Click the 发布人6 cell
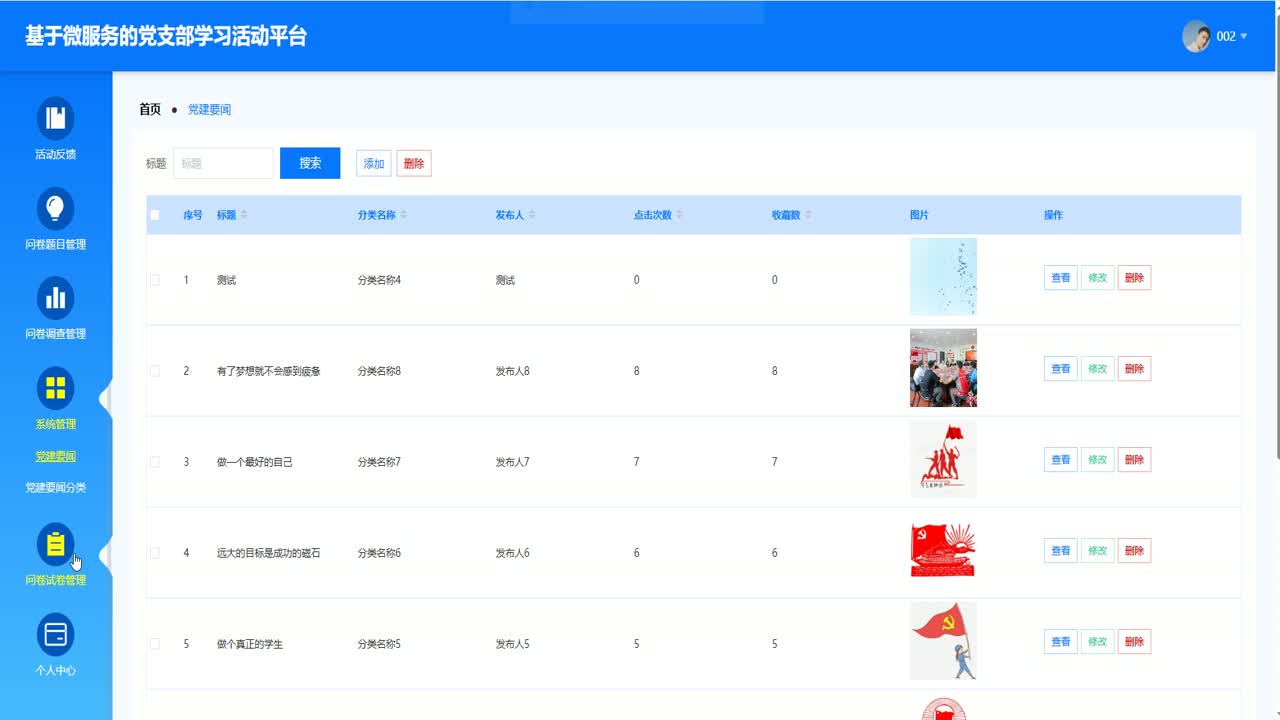Viewport: 1280px width, 720px height. pos(513,553)
